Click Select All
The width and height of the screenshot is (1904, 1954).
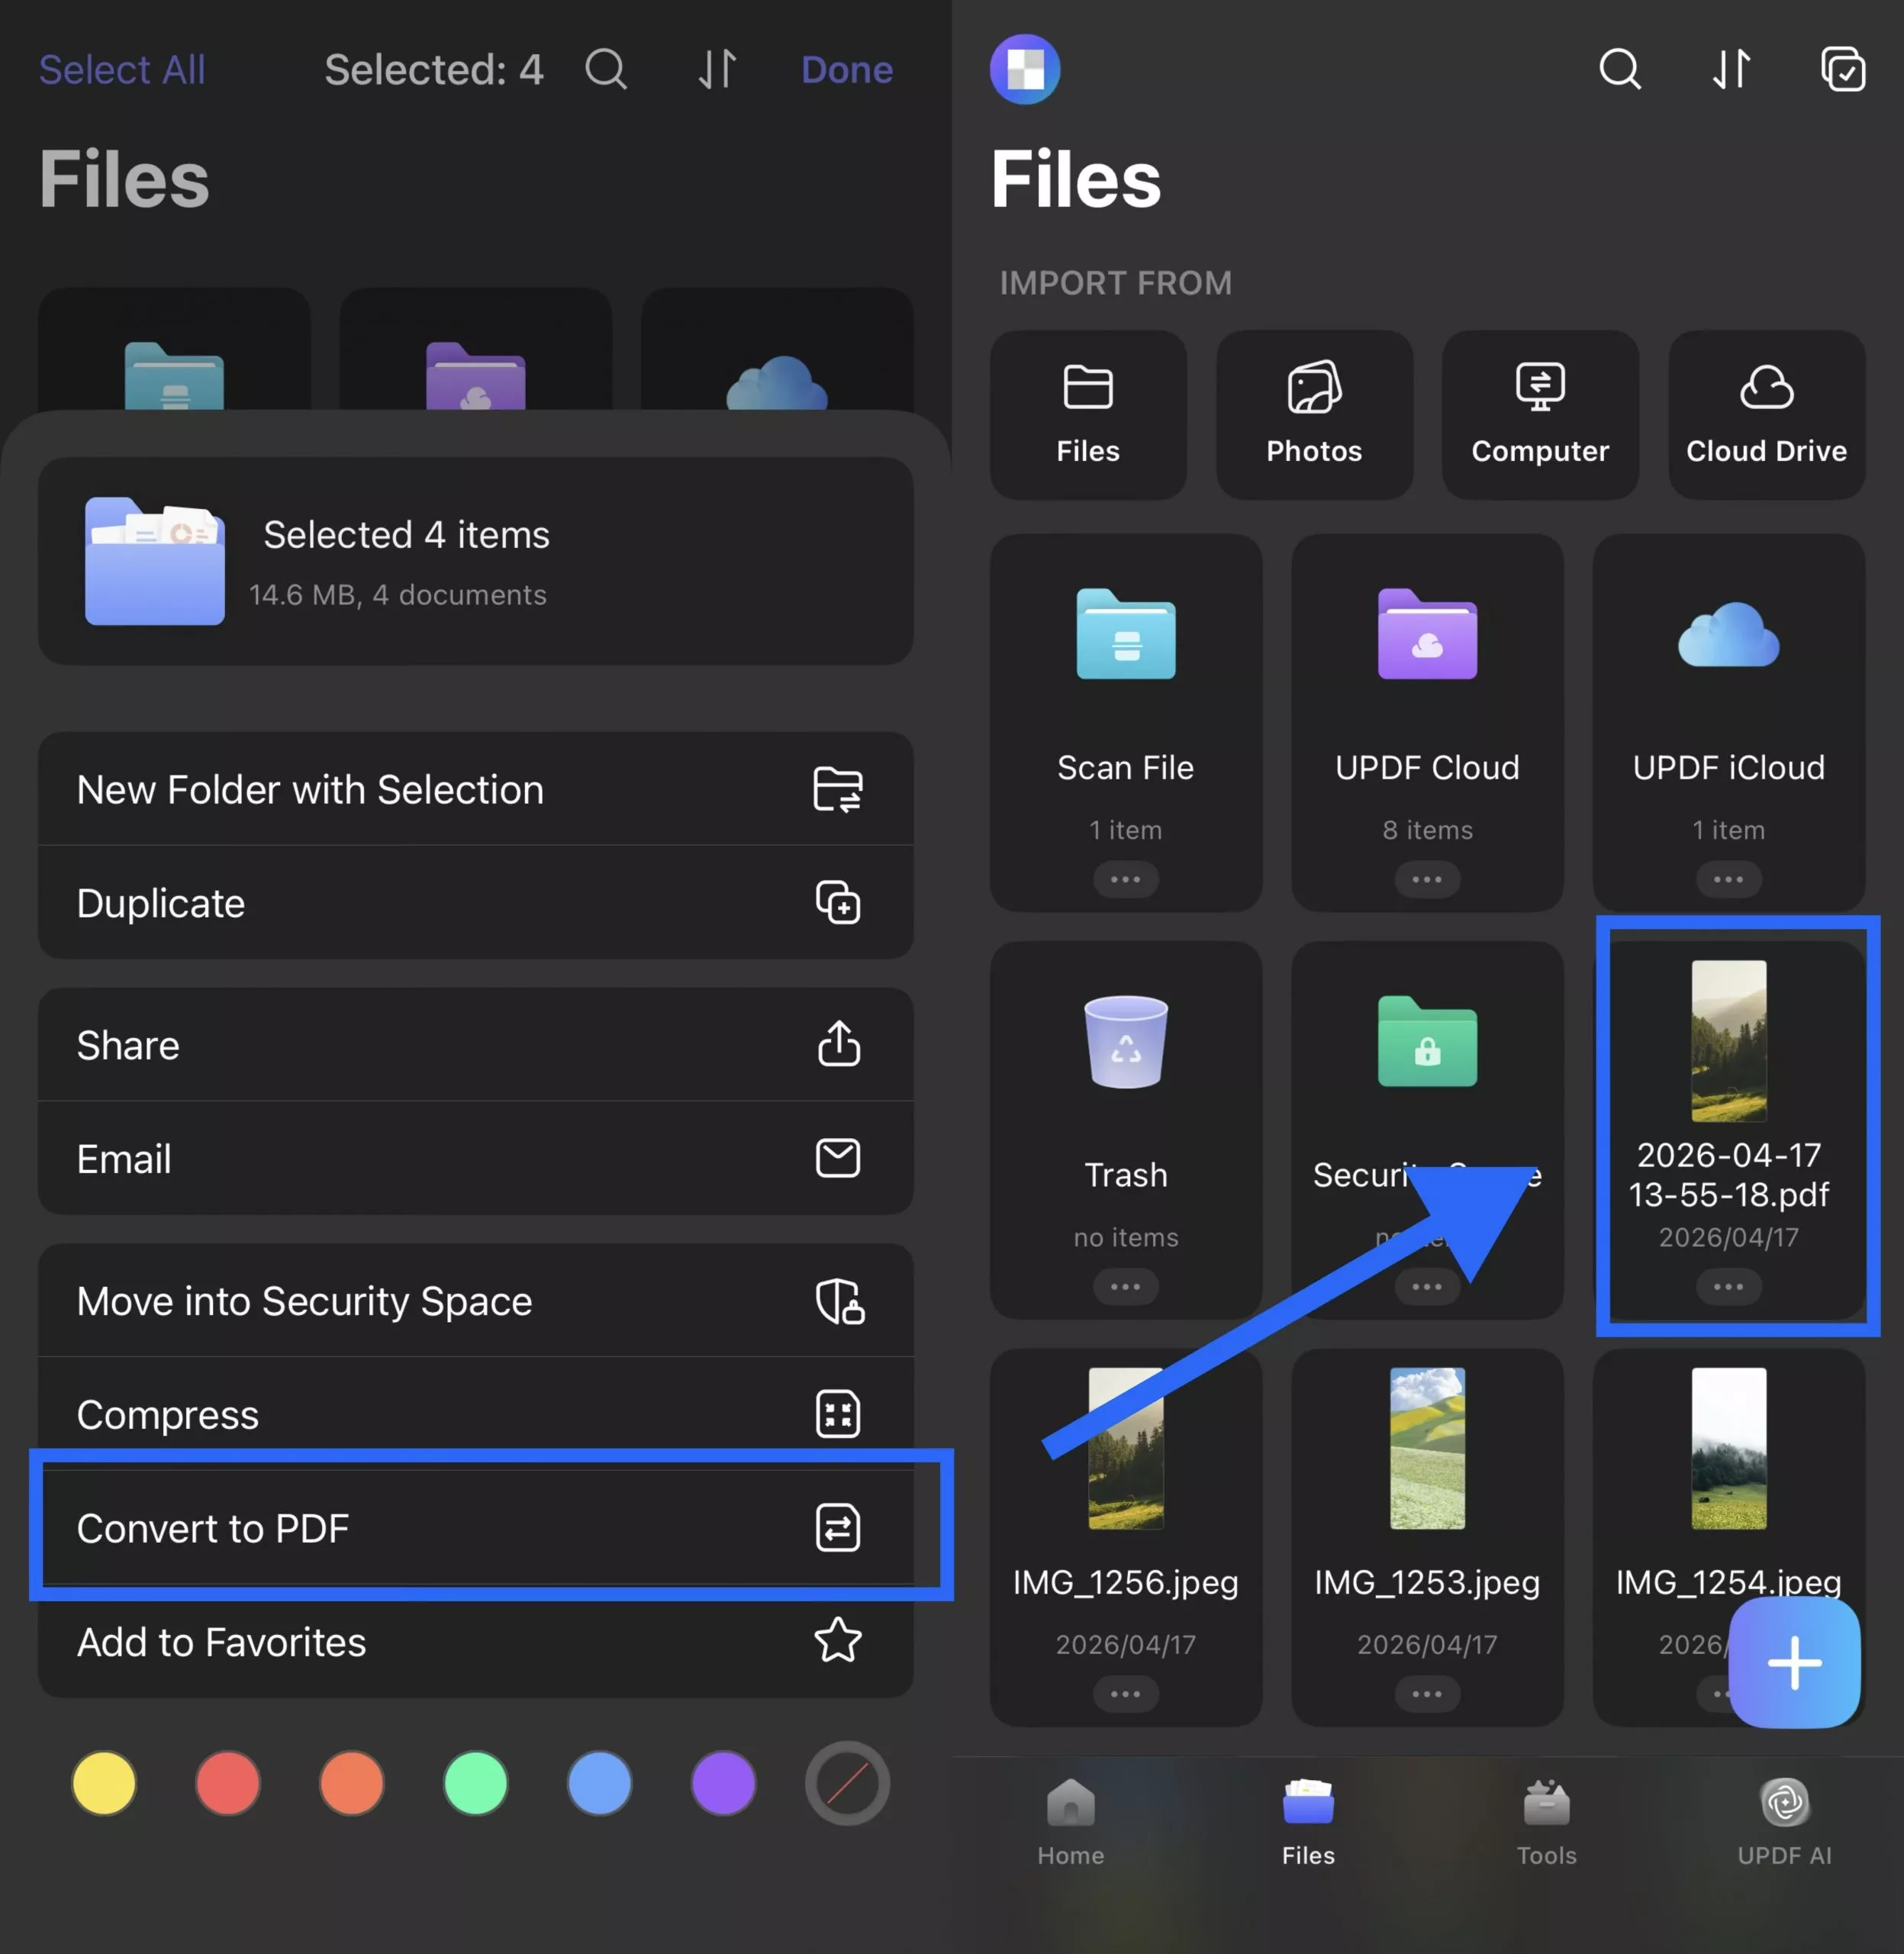pyautogui.click(x=122, y=69)
